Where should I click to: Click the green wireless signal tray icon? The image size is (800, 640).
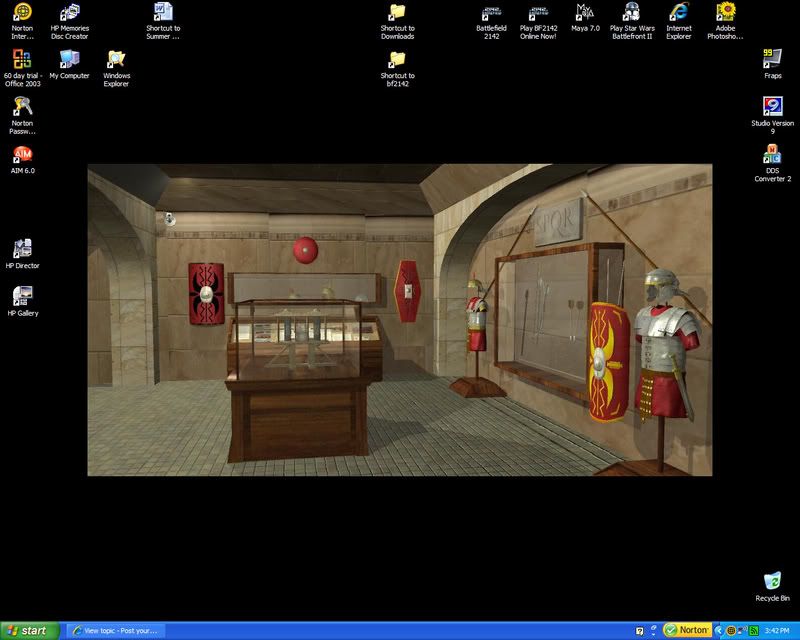(x=754, y=631)
